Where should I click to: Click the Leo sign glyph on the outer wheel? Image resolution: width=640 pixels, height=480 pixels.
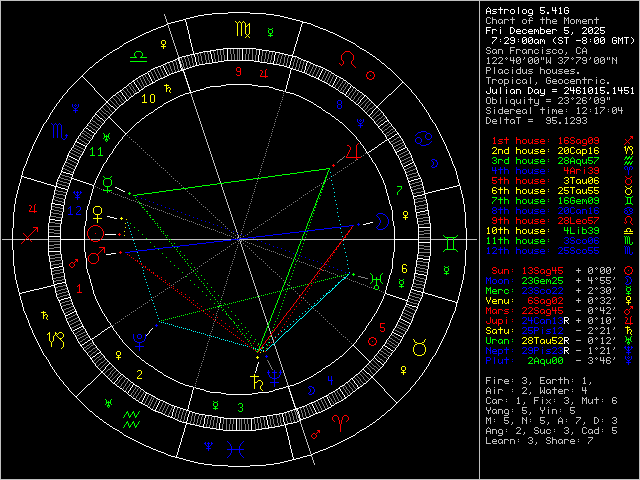(348, 60)
